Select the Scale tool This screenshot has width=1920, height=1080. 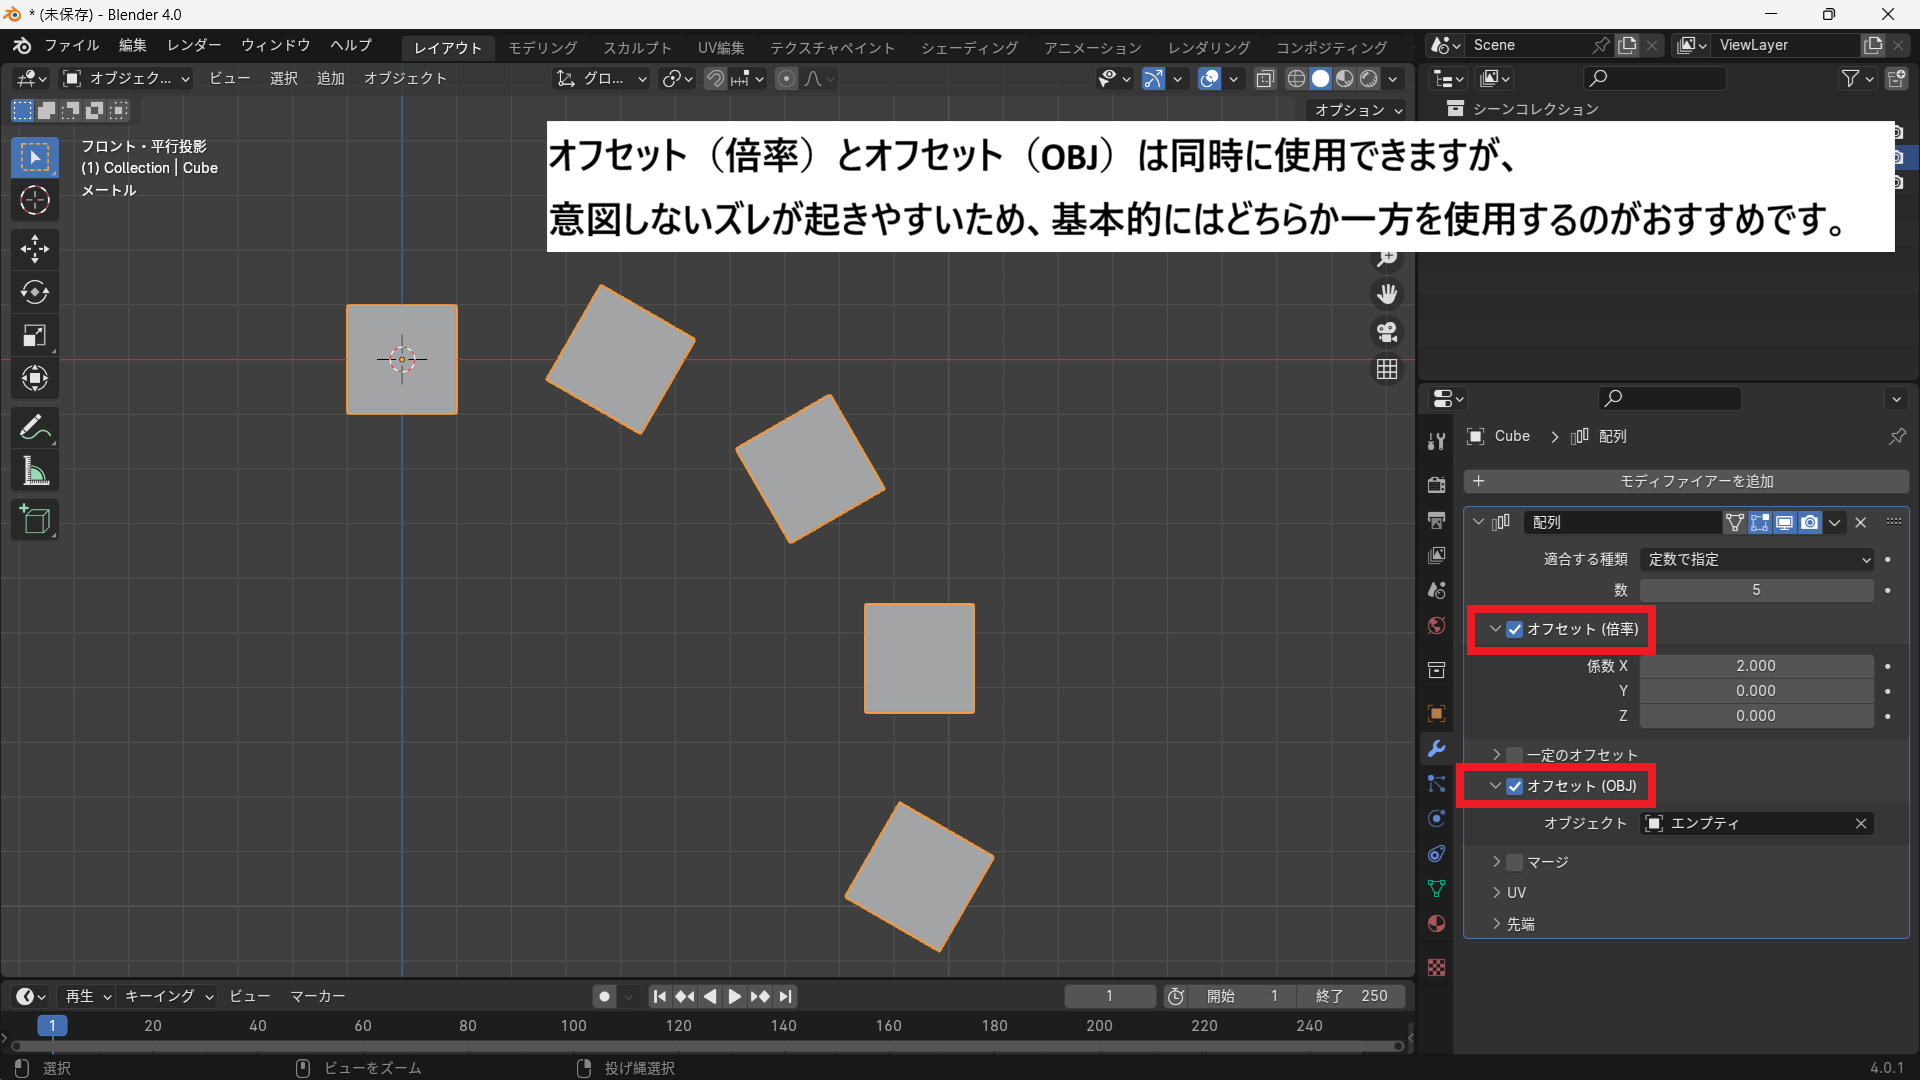(35, 336)
